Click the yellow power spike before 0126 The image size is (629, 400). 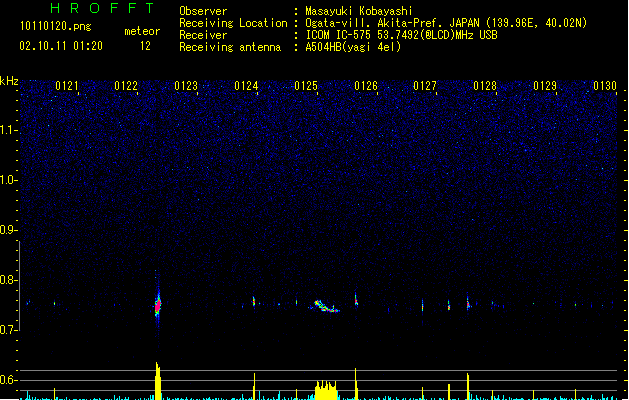[356, 384]
